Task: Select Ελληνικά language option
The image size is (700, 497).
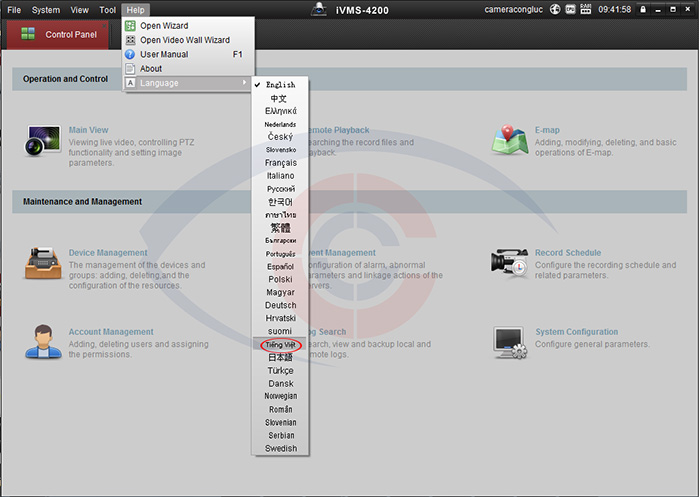Action: (x=280, y=111)
